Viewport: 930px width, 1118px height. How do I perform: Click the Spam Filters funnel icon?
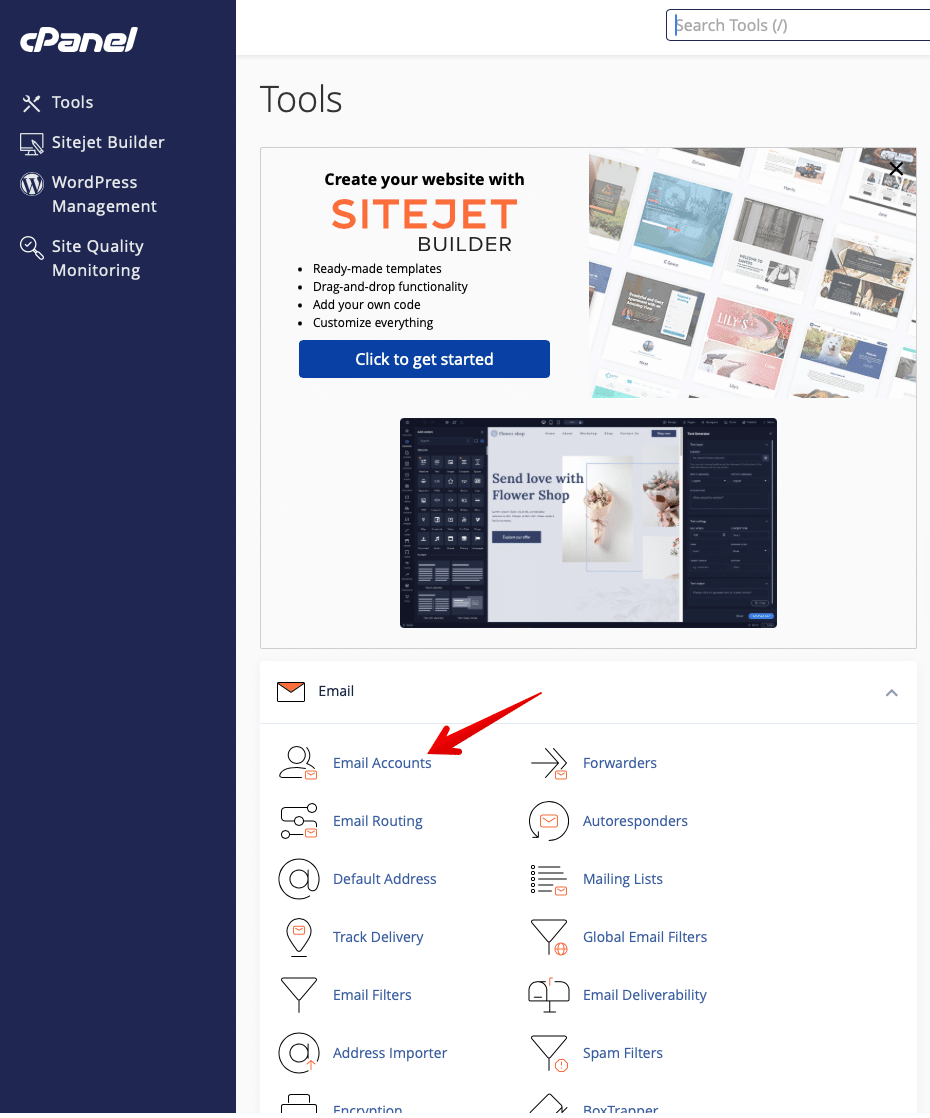548,1054
